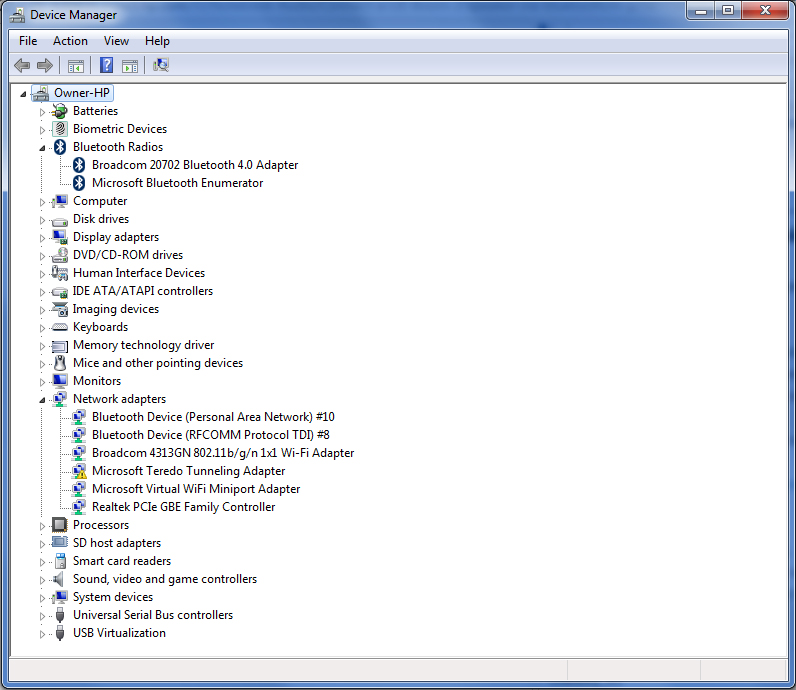The width and height of the screenshot is (796, 690).
Task: Expand the System devices arrow
Action: point(42,598)
